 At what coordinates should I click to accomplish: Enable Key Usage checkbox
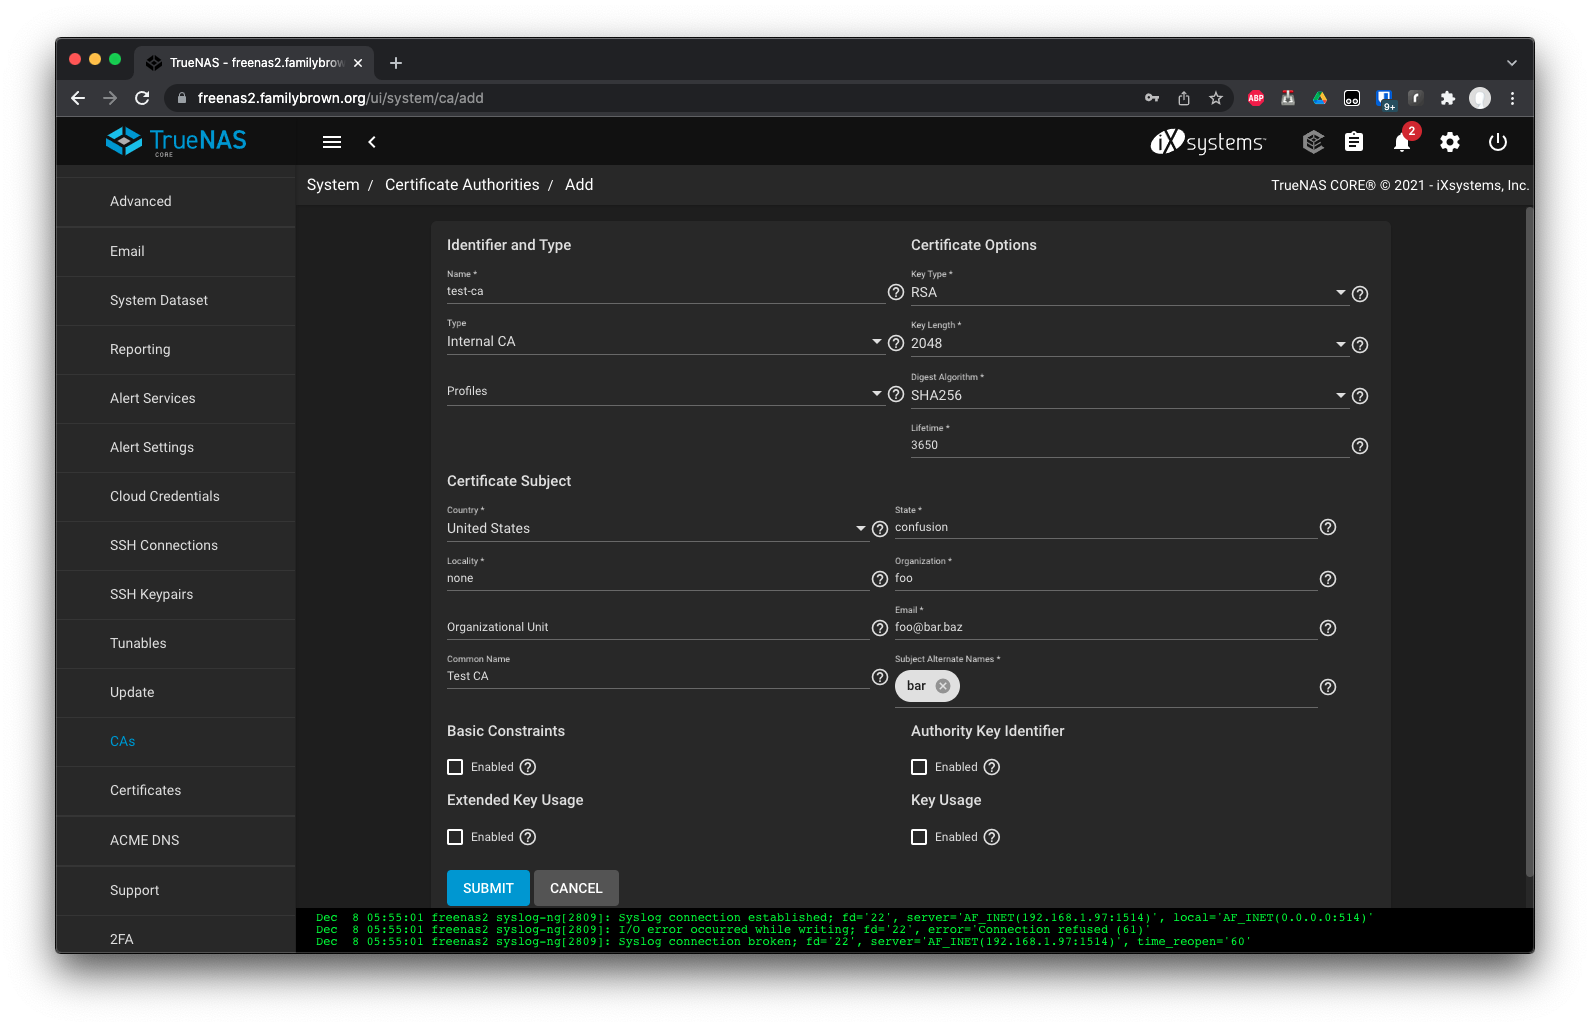[x=919, y=837]
